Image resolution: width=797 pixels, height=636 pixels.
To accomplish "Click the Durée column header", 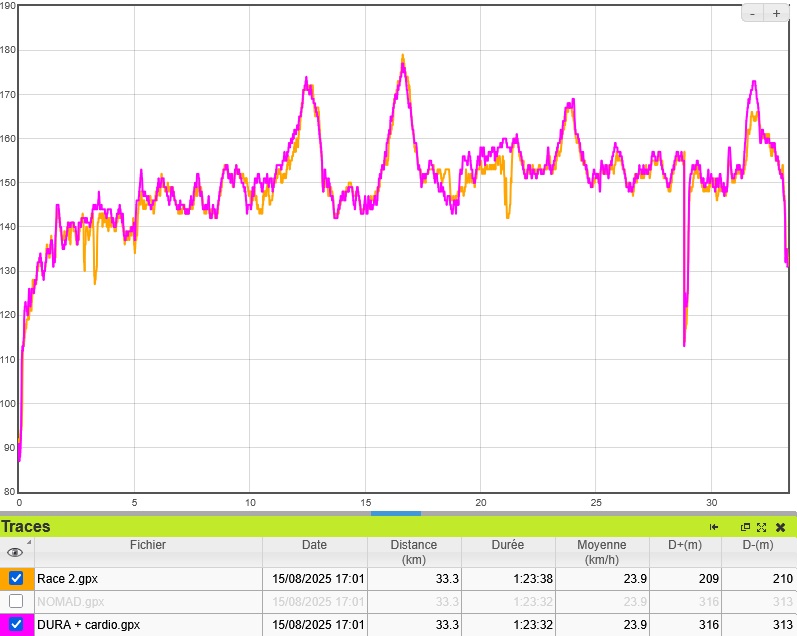I will tap(508, 545).
